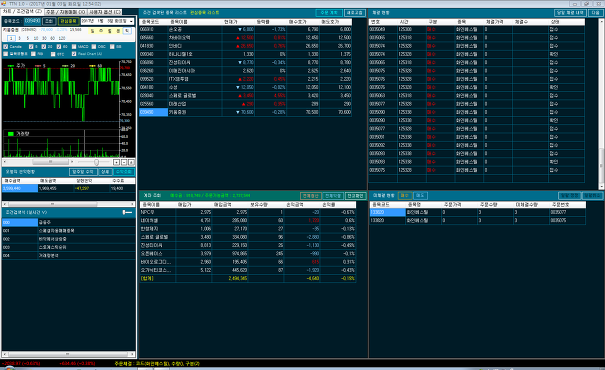Click the profit panel horizontal scrollbar

coord(68,204)
